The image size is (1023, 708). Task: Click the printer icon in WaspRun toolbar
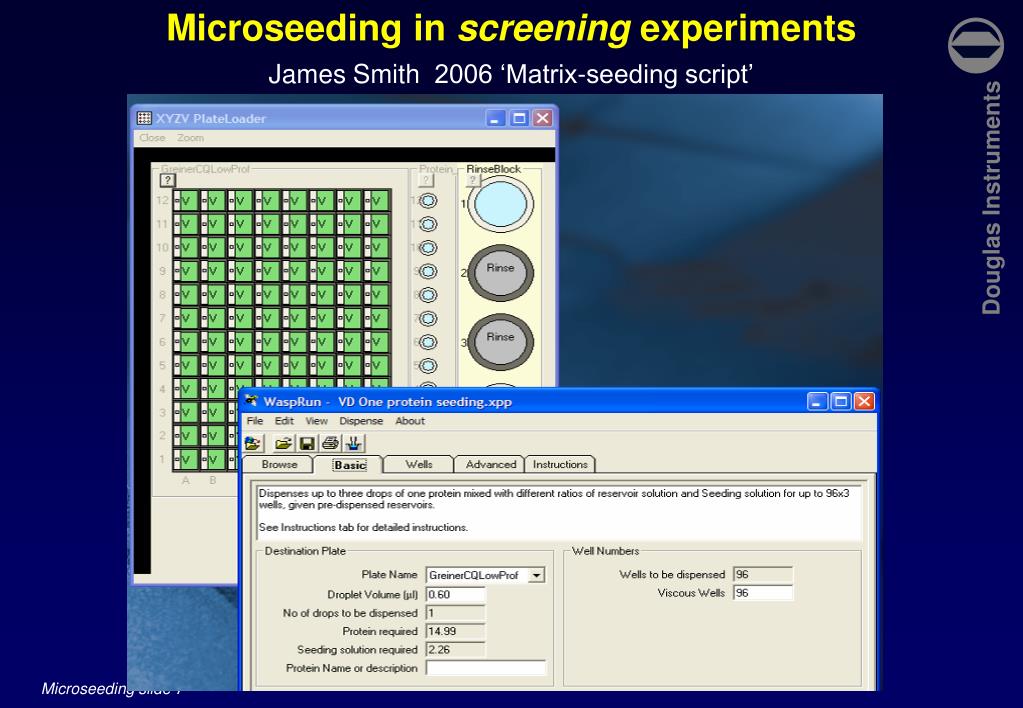330,444
